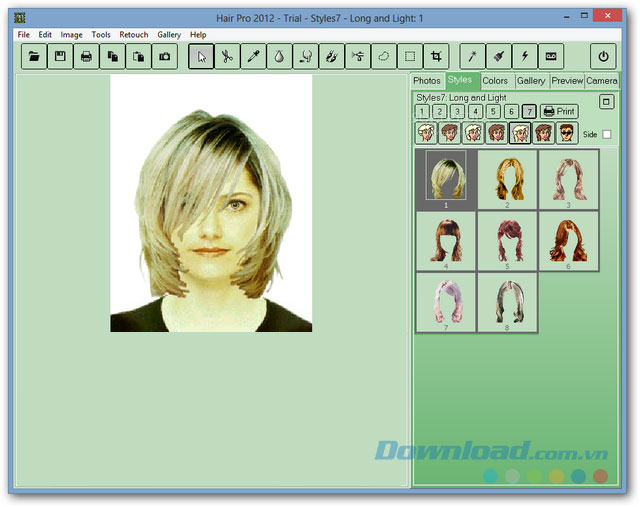Screen dimensions: 640x507
Task: Select hairstyle thumbnail 5 red curly
Action: coord(507,241)
